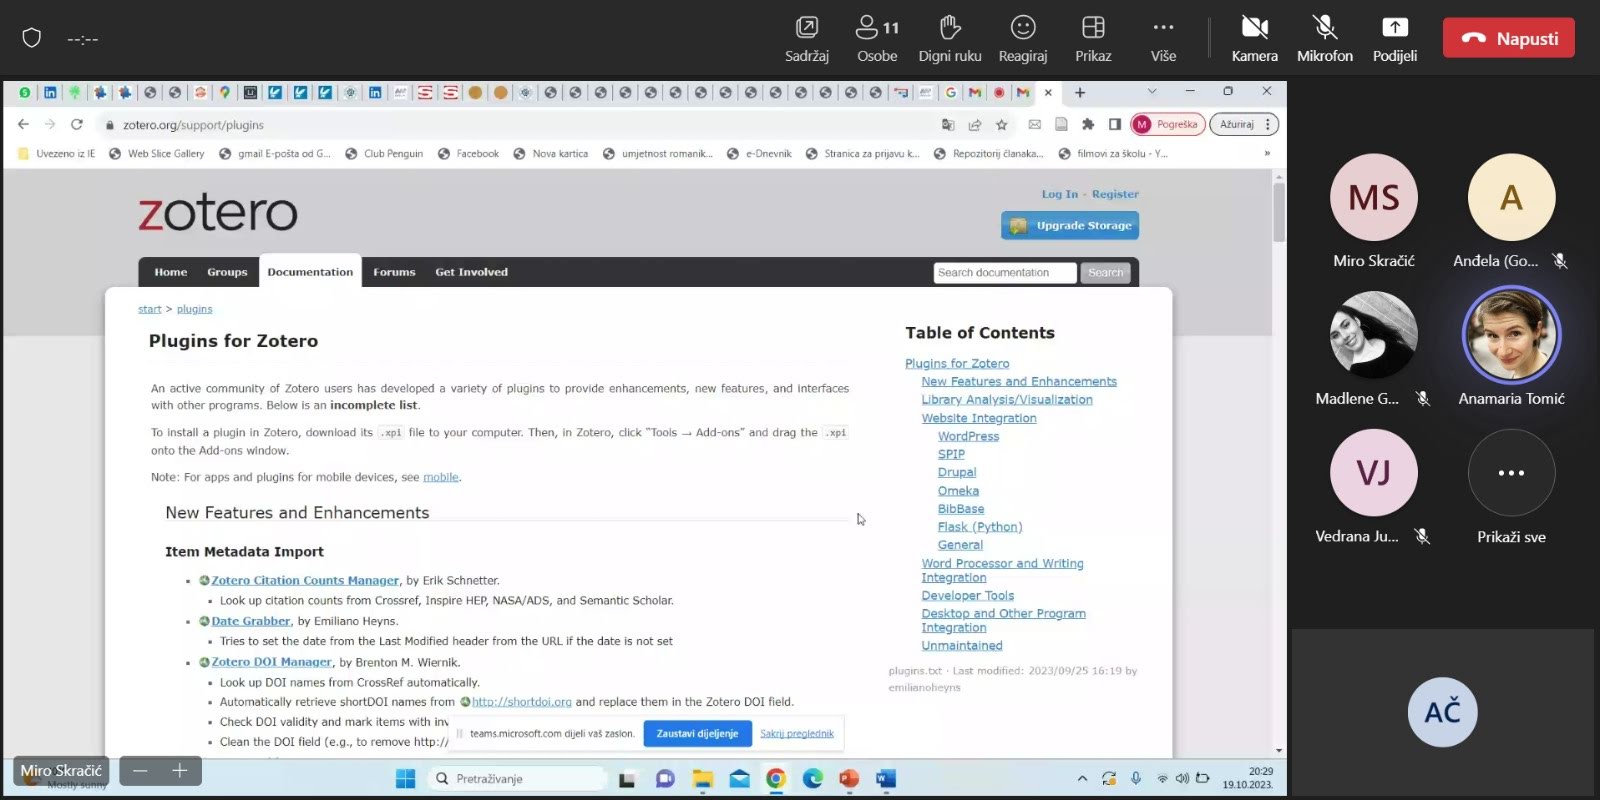The height and width of the screenshot is (800, 1600).
Task: Expand the tab search chevron in browser
Action: [x=1152, y=91]
